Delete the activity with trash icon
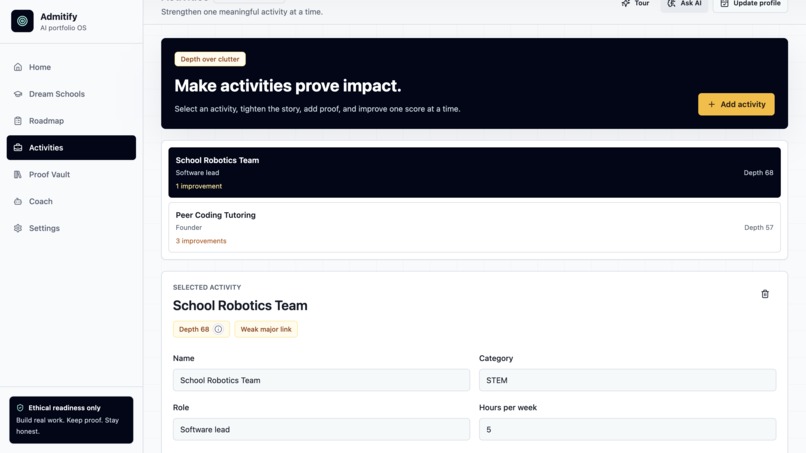The image size is (806, 453). (765, 294)
